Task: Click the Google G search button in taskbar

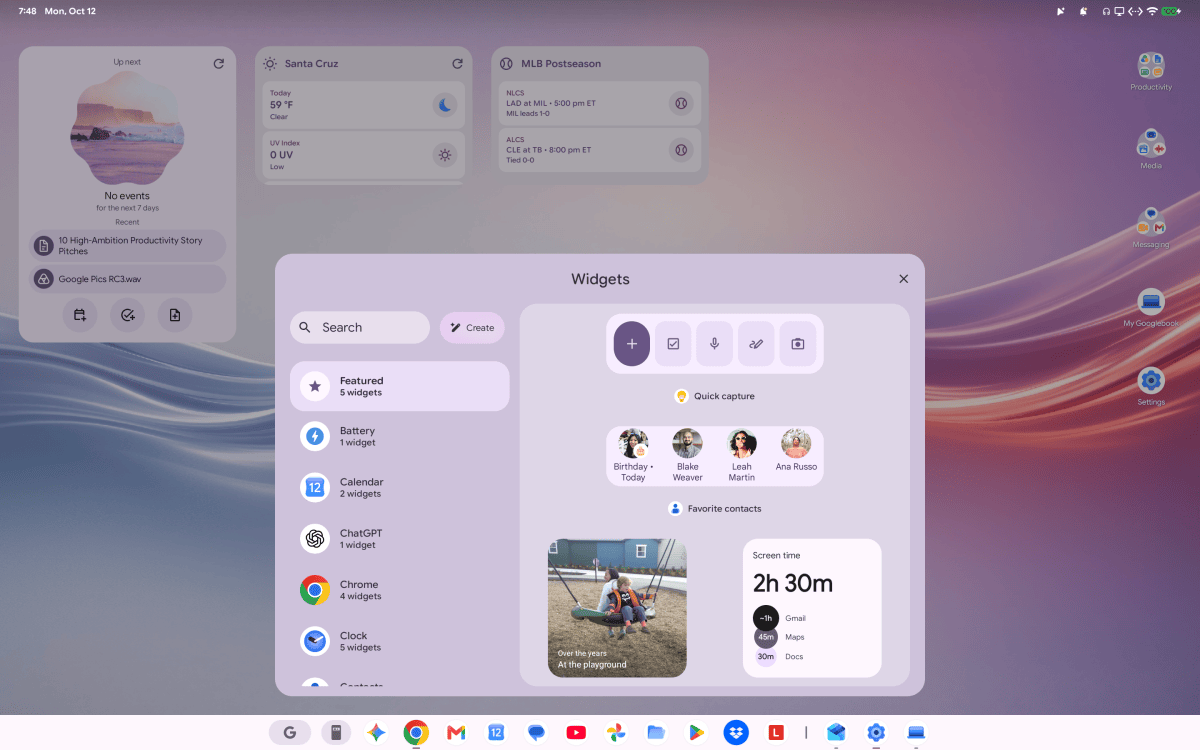Action: point(290,733)
